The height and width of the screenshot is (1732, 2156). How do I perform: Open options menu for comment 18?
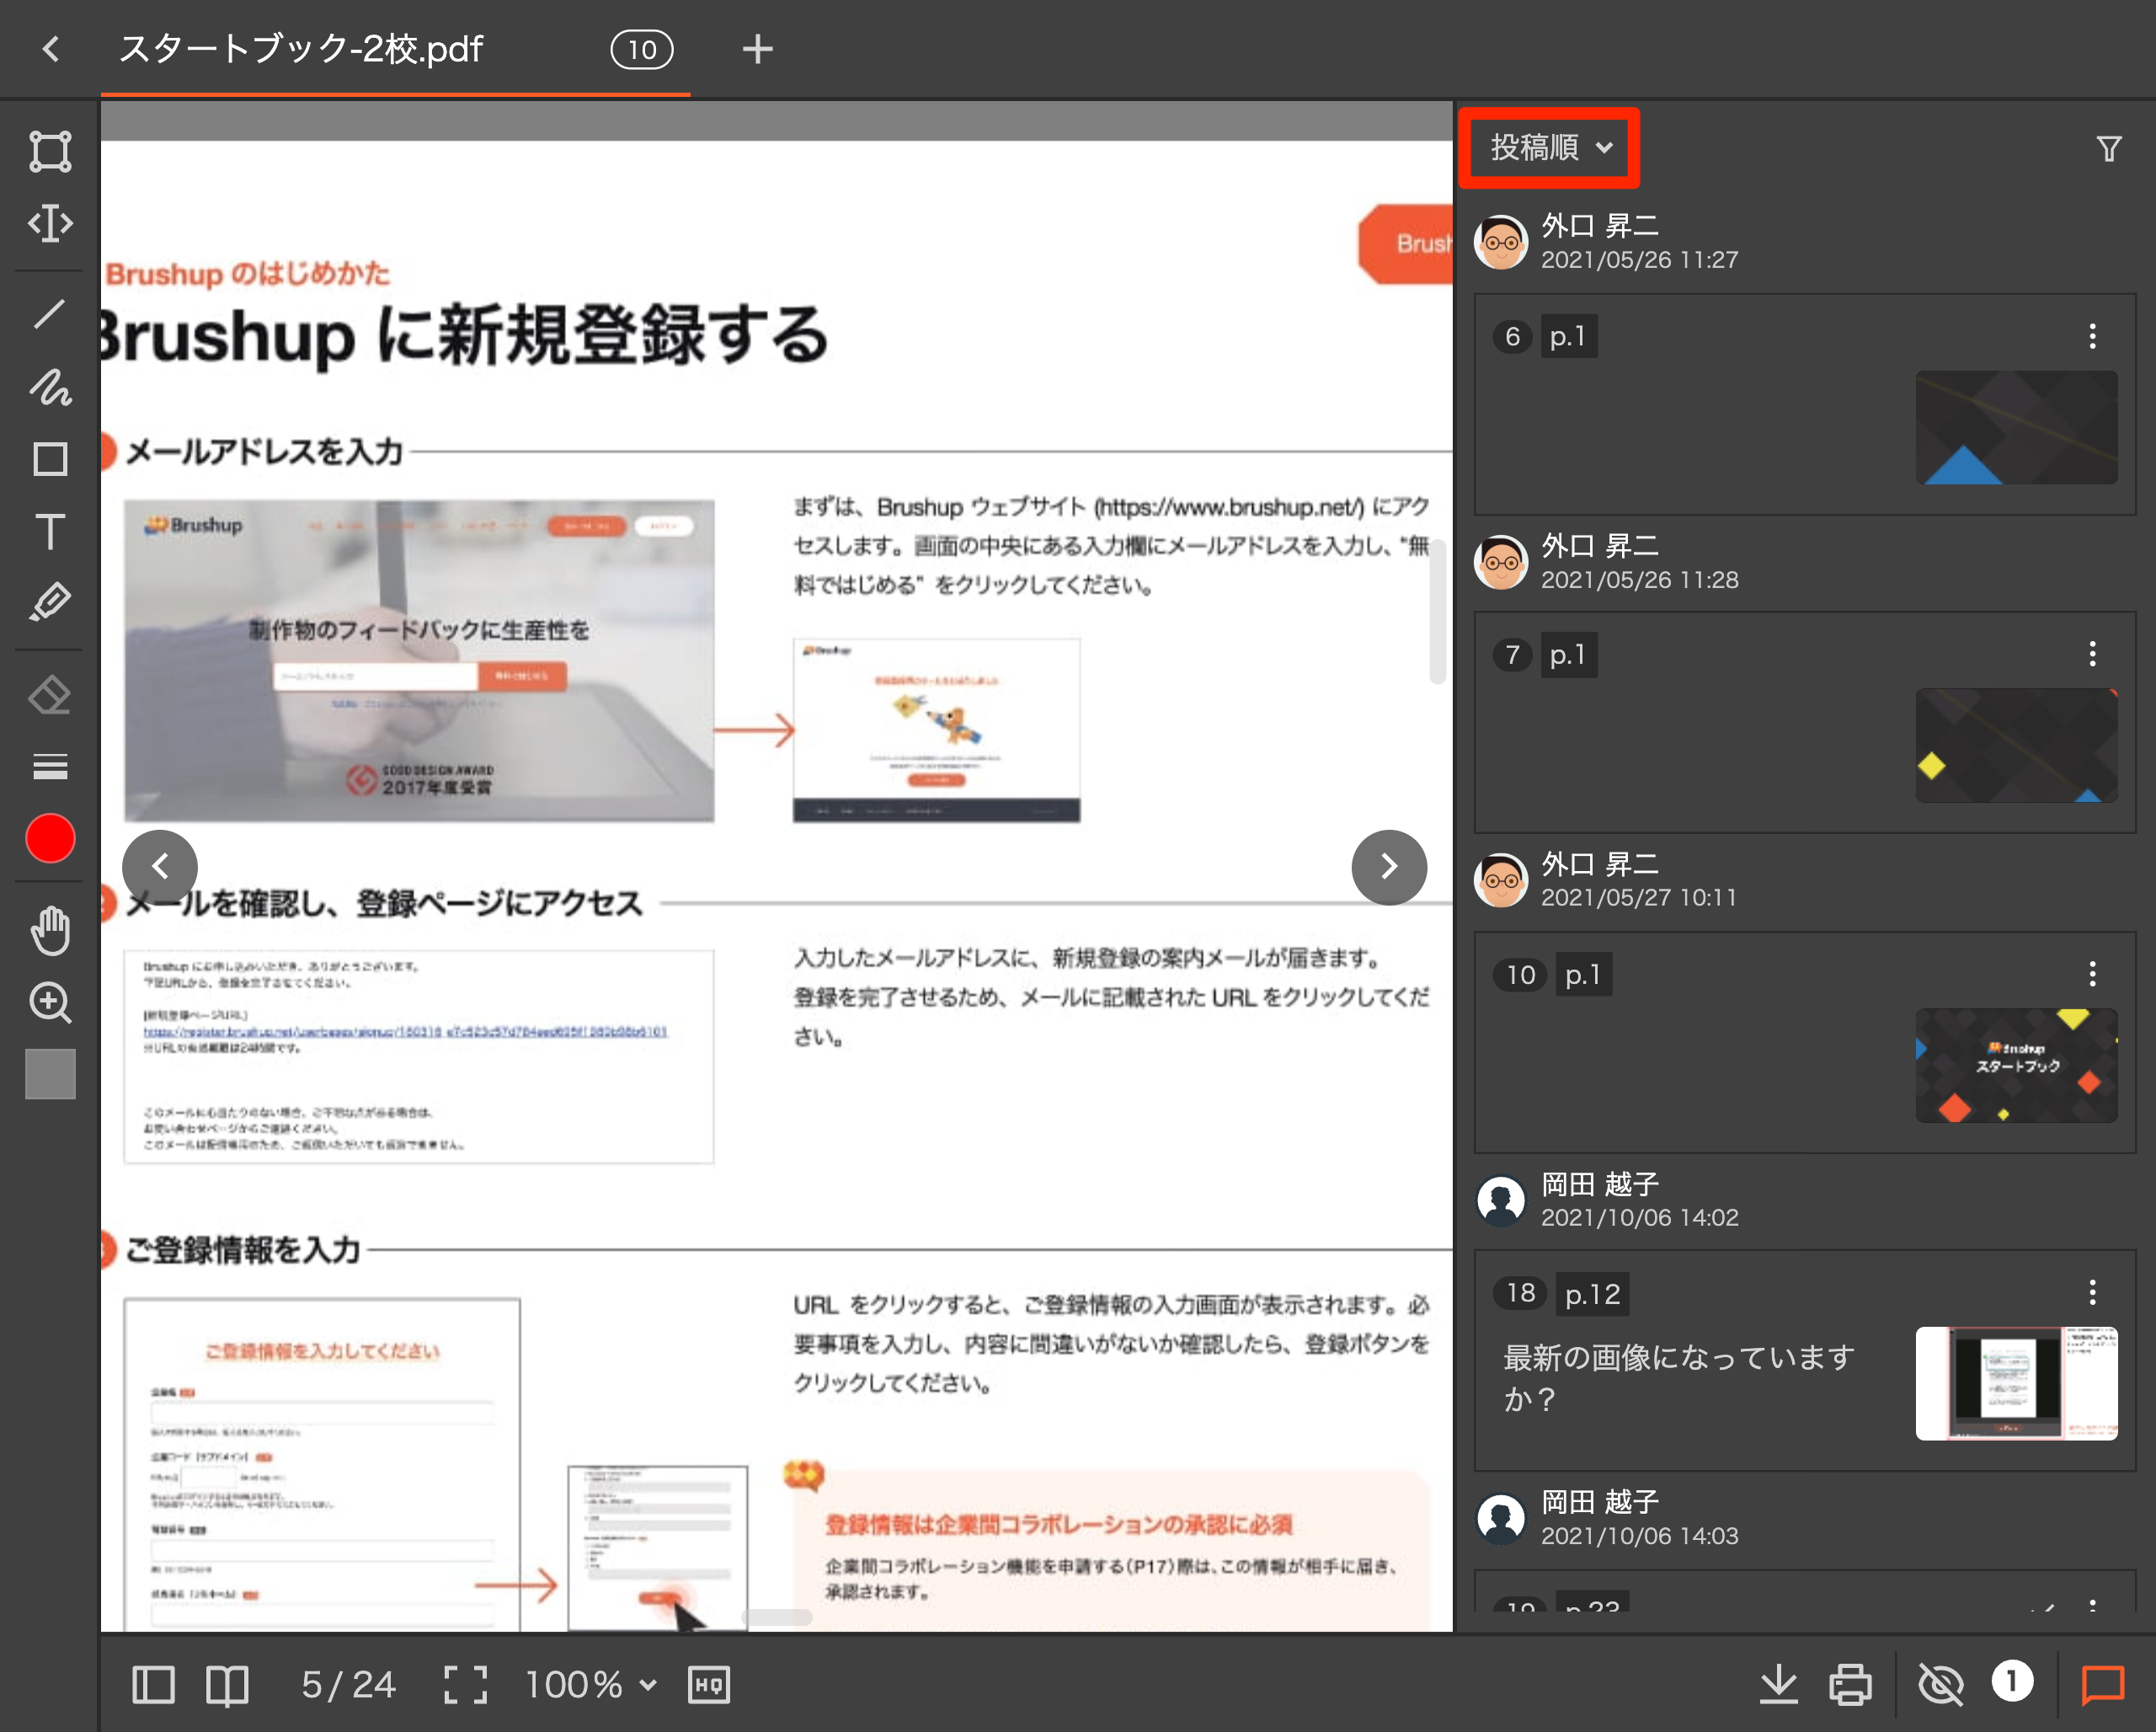pos(2092,1292)
